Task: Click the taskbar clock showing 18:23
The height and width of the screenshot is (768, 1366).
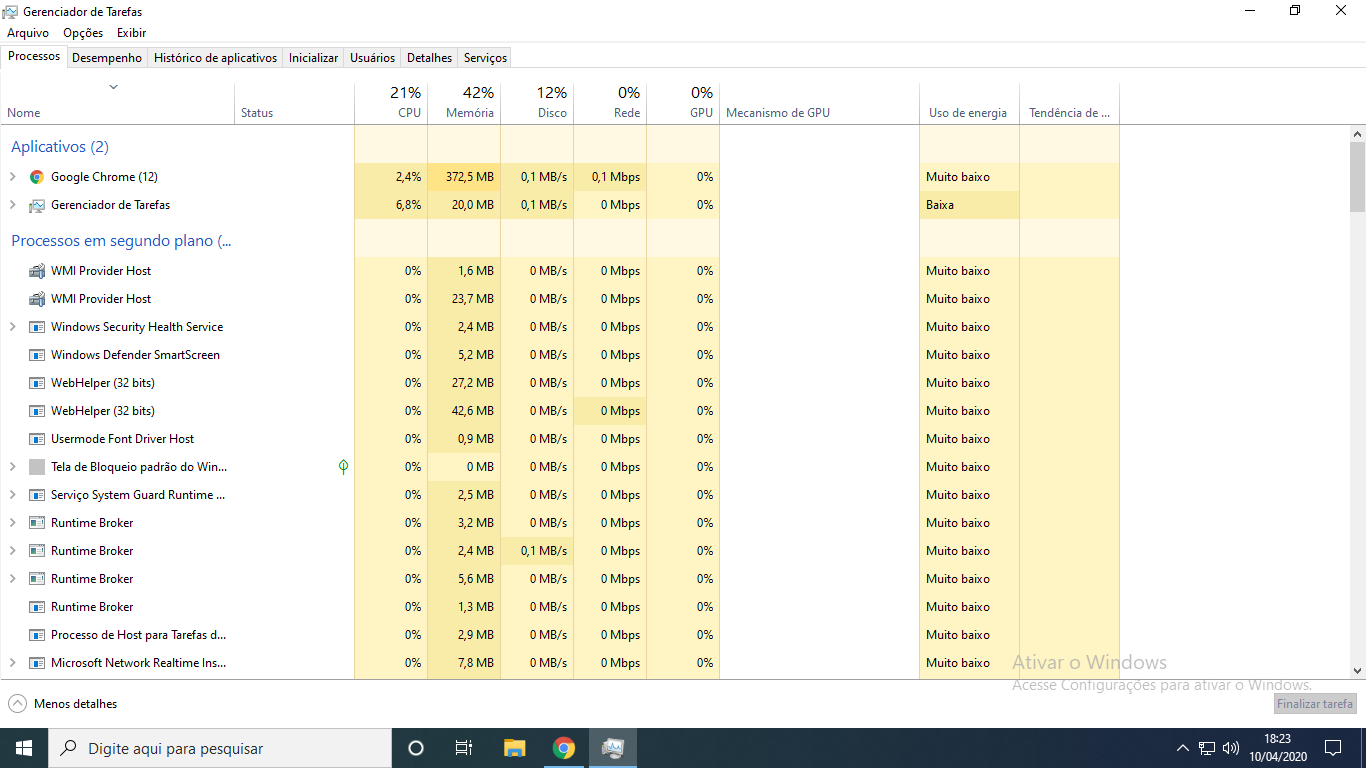Action: 1277,748
